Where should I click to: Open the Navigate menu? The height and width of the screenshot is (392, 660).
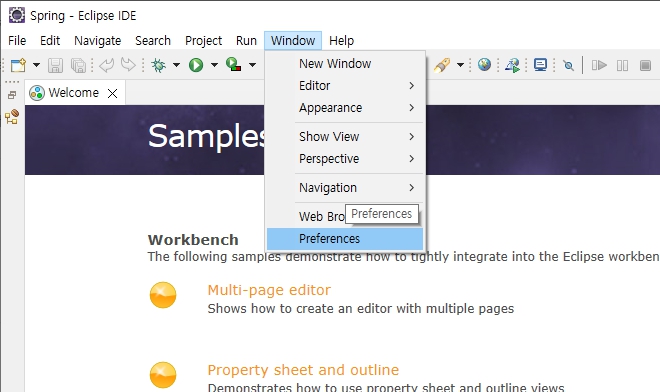click(98, 41)
